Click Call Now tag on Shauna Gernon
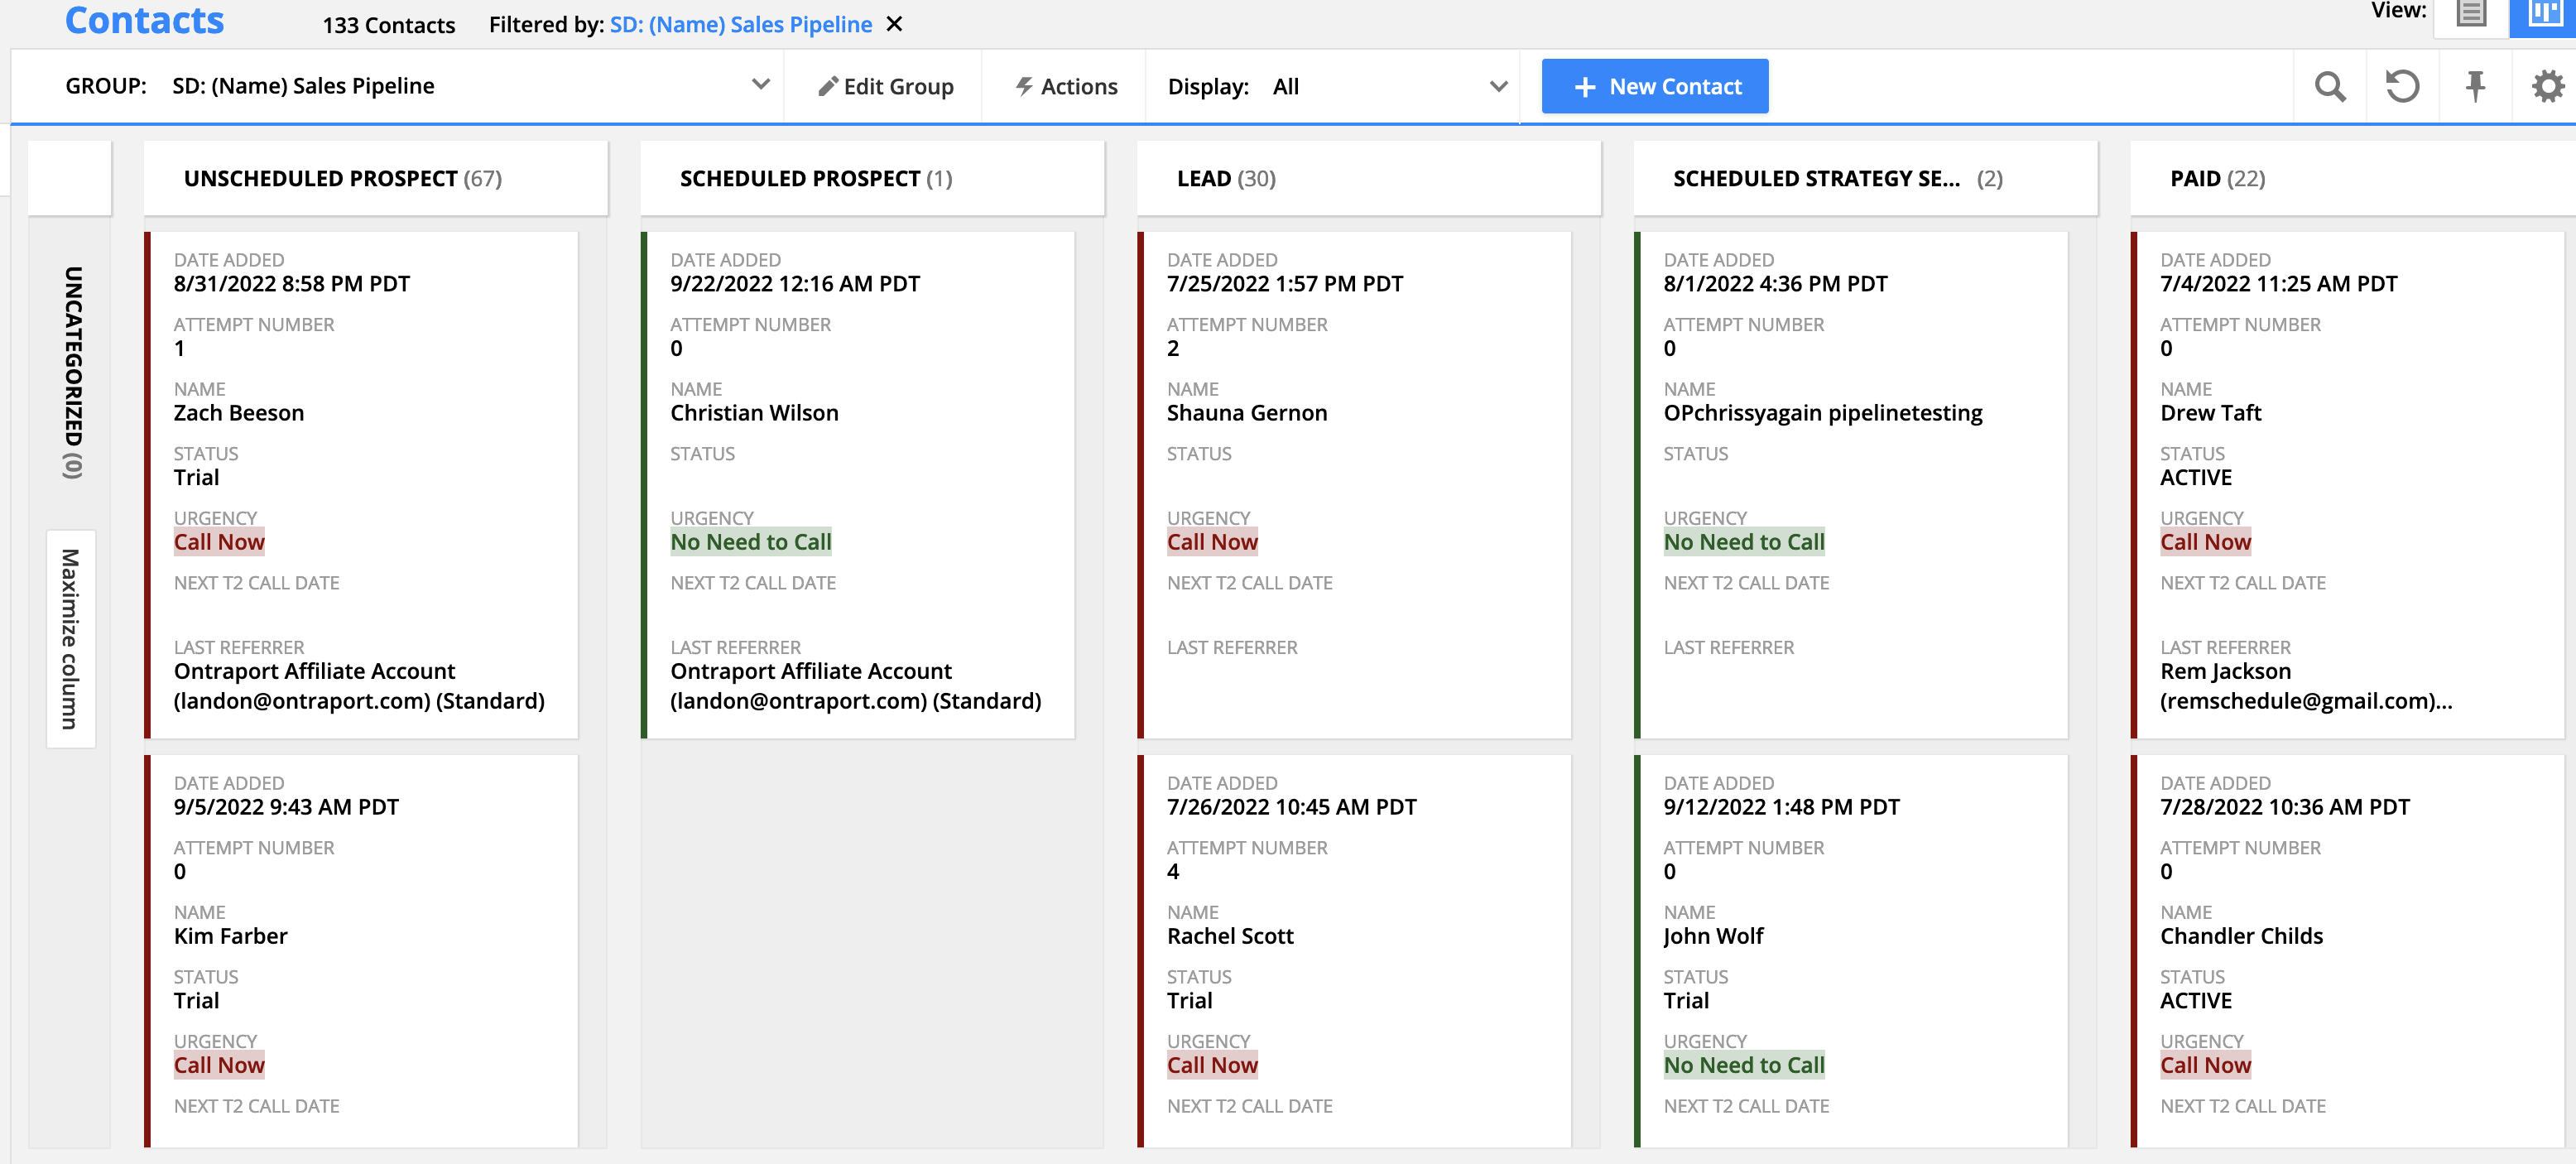This screenshot has width=2576, height=1164. click(1212, 542)
